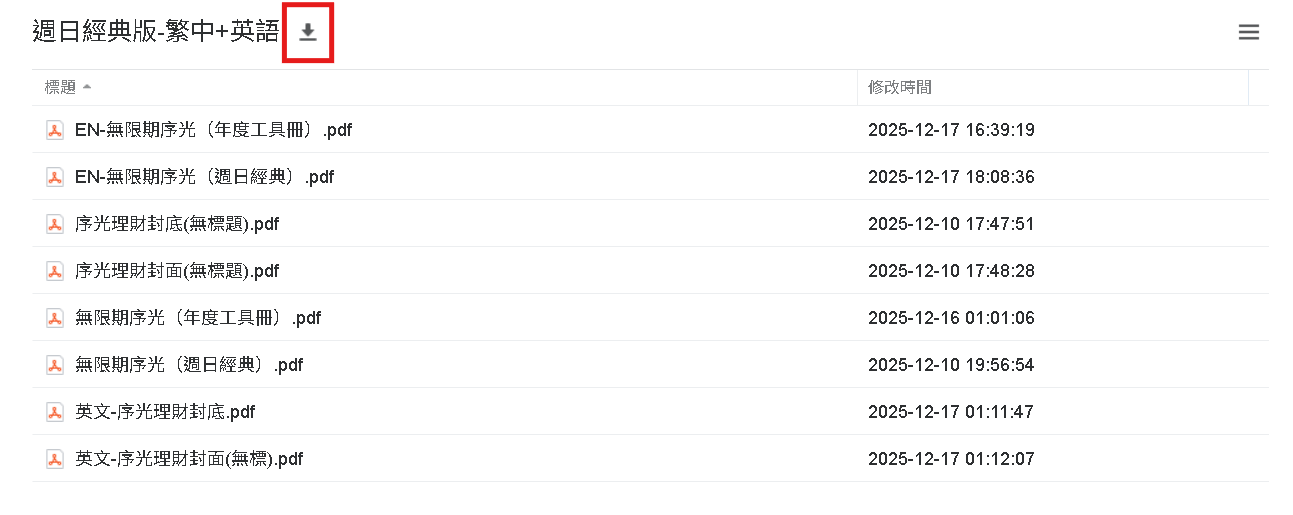The image size is (1293, 515).
Task: Sort files by 修改時間 column
Action: point(900,88)
